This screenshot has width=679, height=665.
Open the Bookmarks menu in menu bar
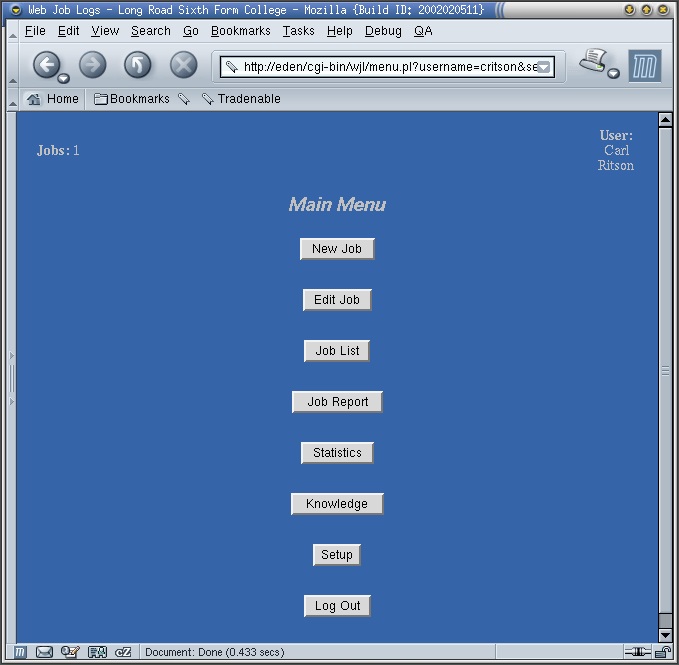240,31
